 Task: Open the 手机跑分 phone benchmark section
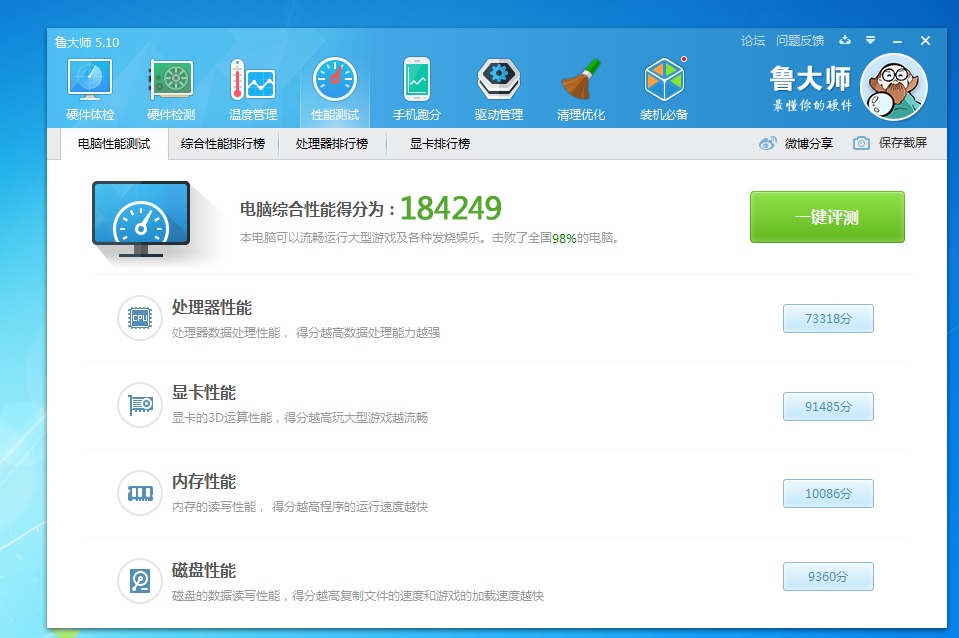point(417,89)
